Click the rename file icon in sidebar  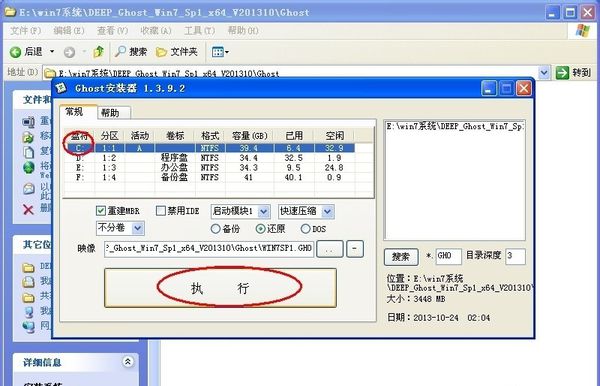tap(28, 122)
